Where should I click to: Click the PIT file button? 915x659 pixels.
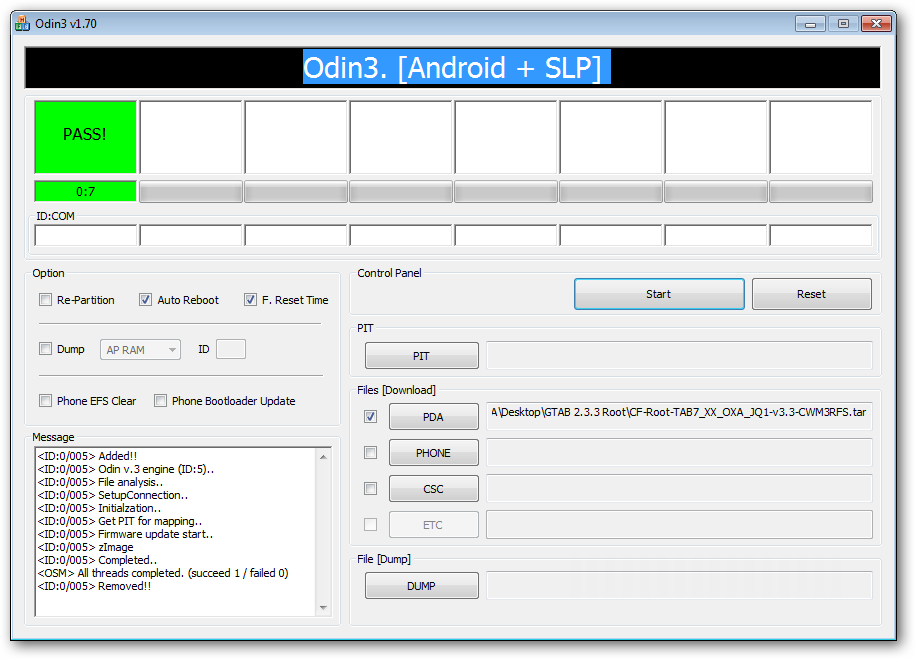point(421,356)
